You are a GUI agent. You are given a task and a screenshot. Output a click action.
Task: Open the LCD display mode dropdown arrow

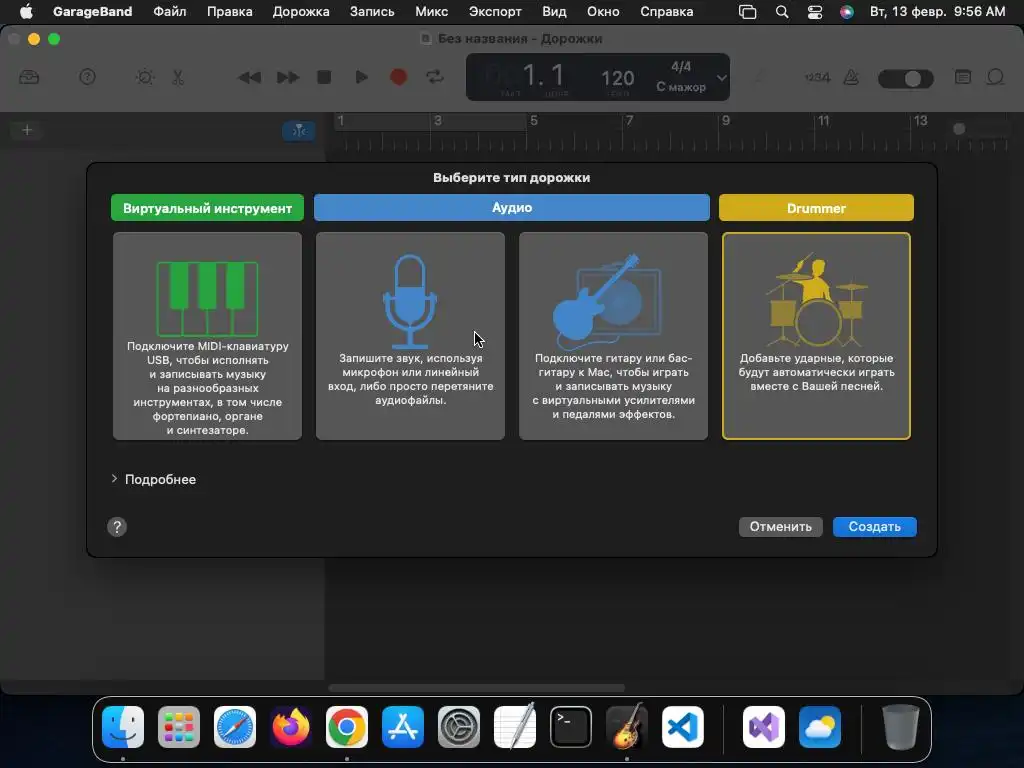point(721,78)
